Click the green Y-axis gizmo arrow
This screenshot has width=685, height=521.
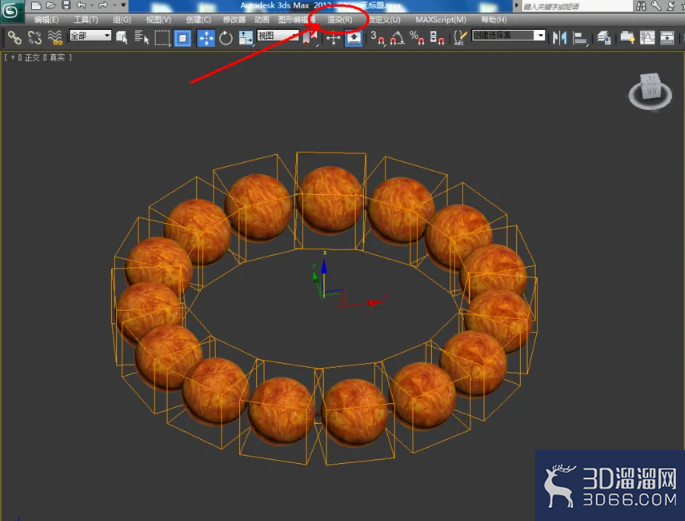pos(315,277)
